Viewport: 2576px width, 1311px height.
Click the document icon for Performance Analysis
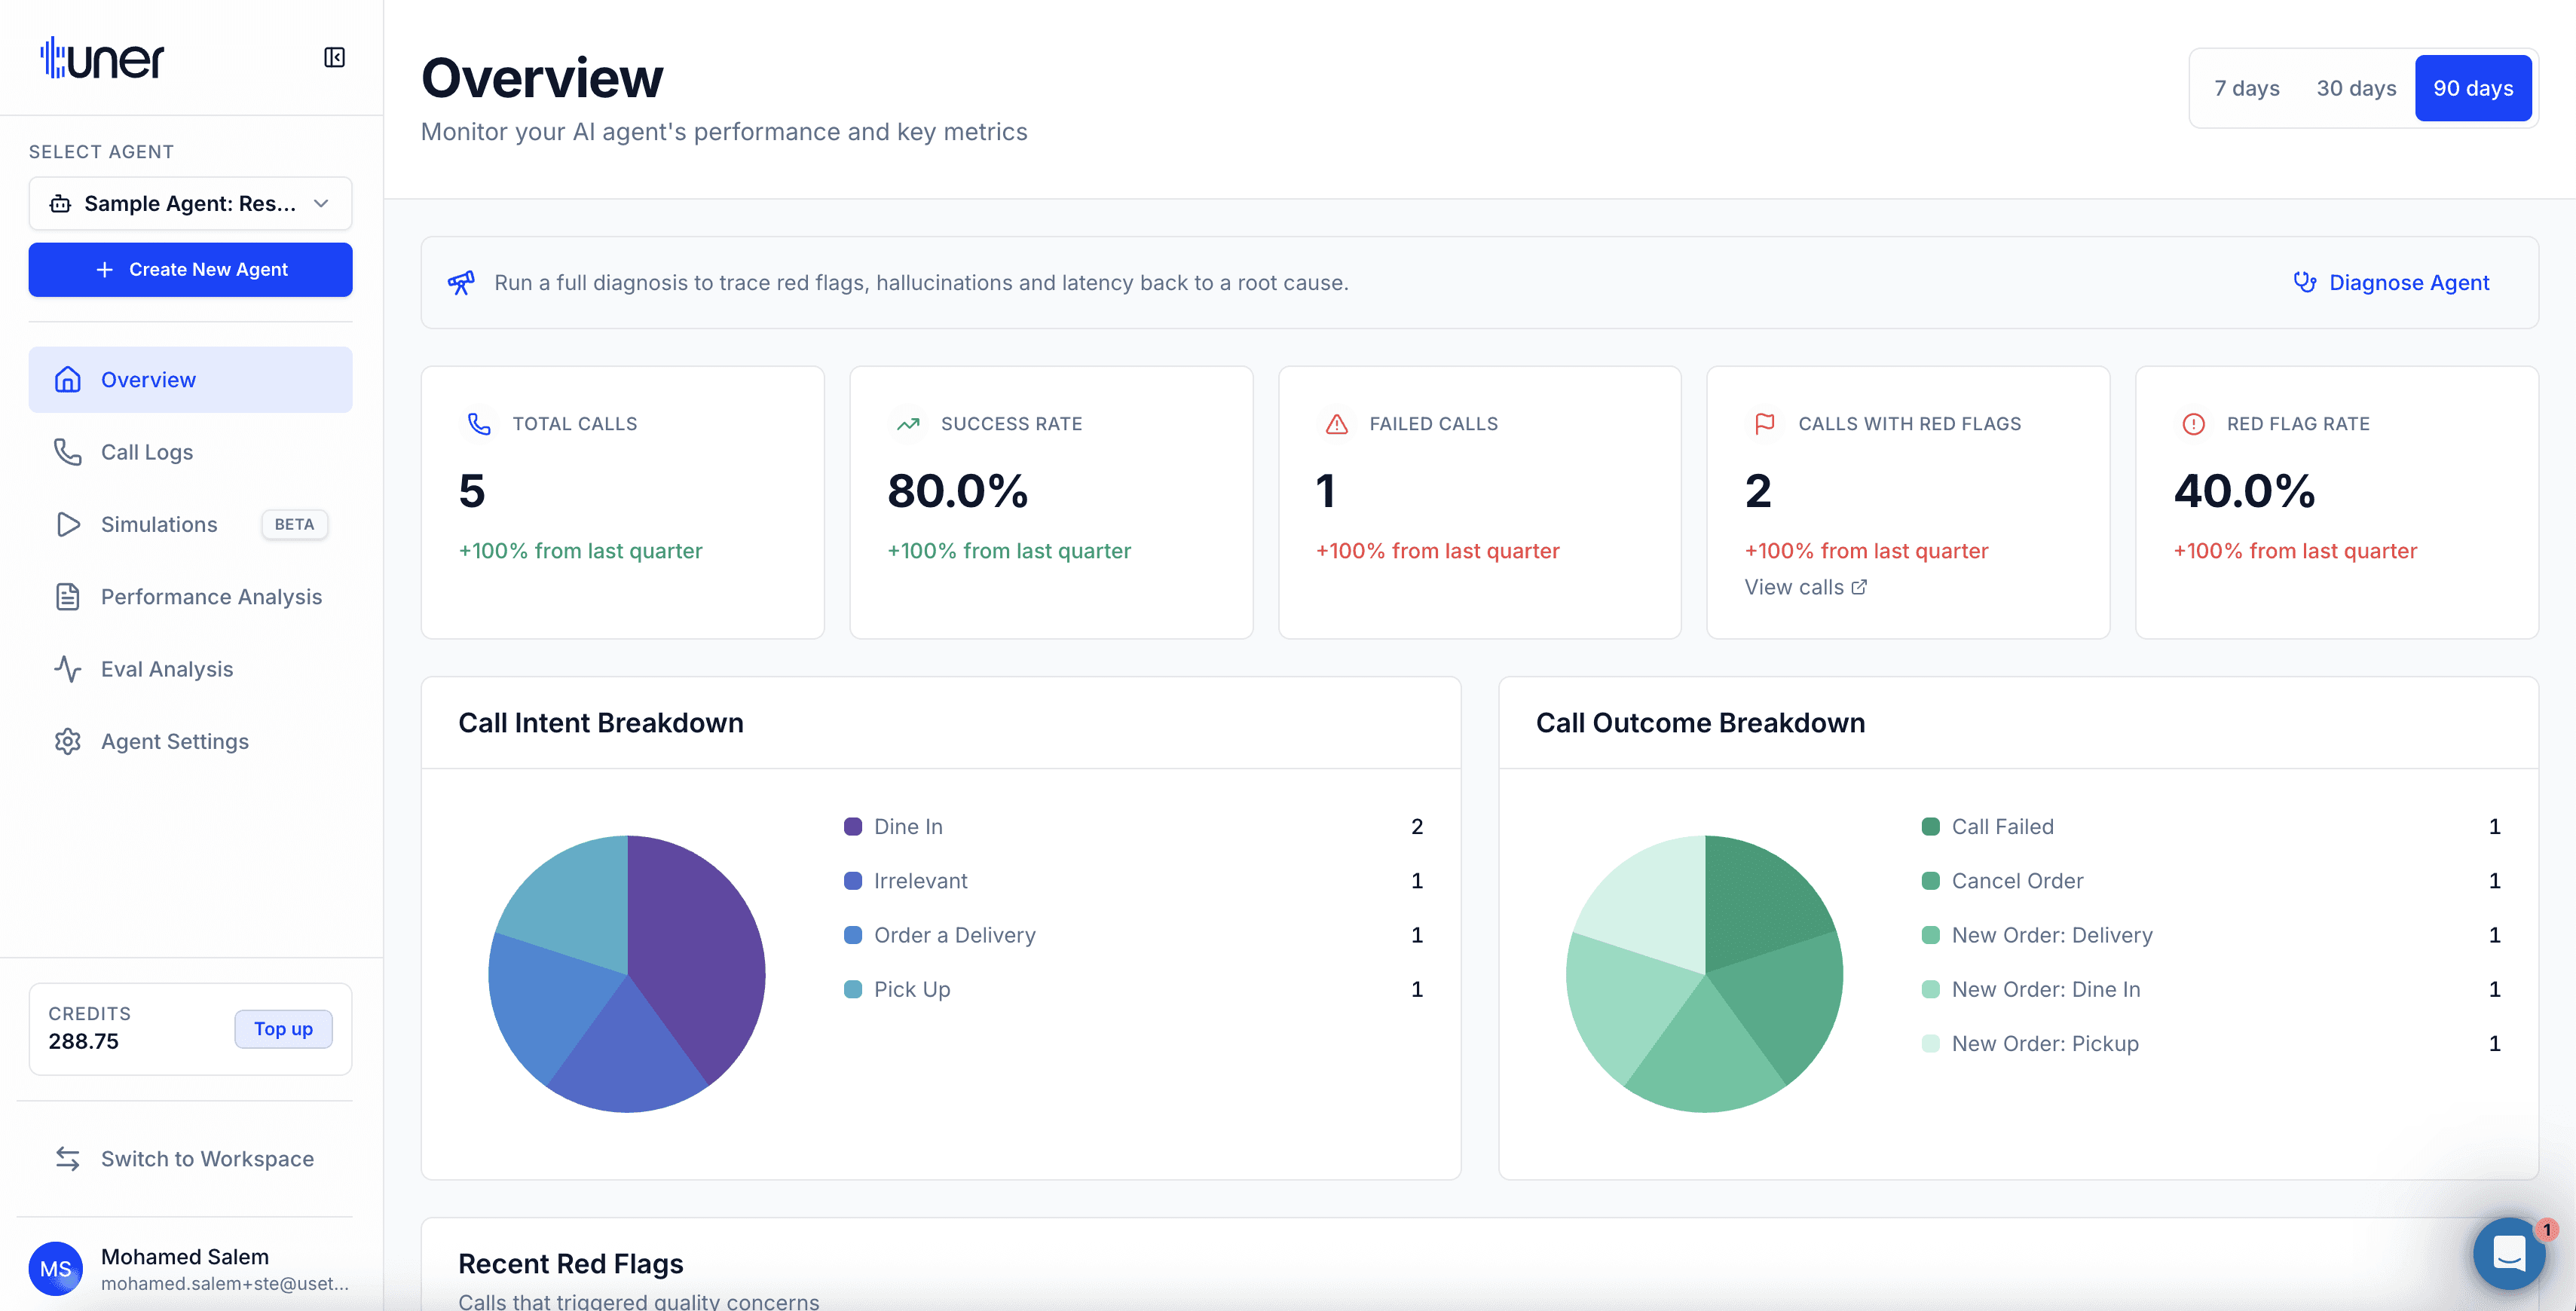[67, 597]
